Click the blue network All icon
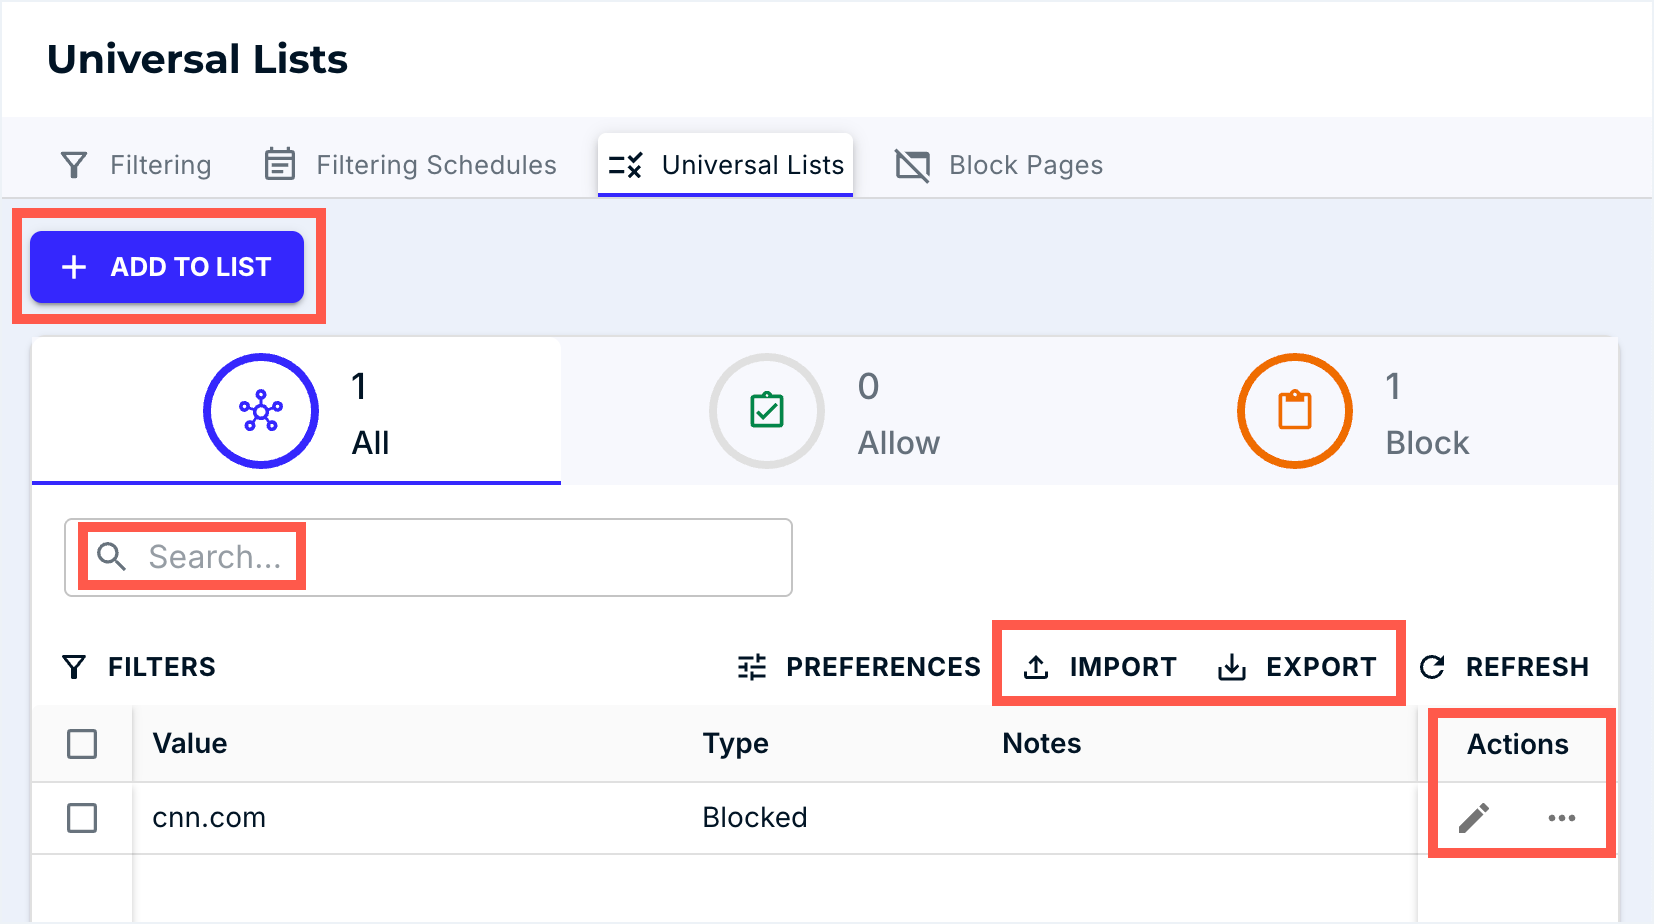1654x924 pixels. tap(261, 411)
